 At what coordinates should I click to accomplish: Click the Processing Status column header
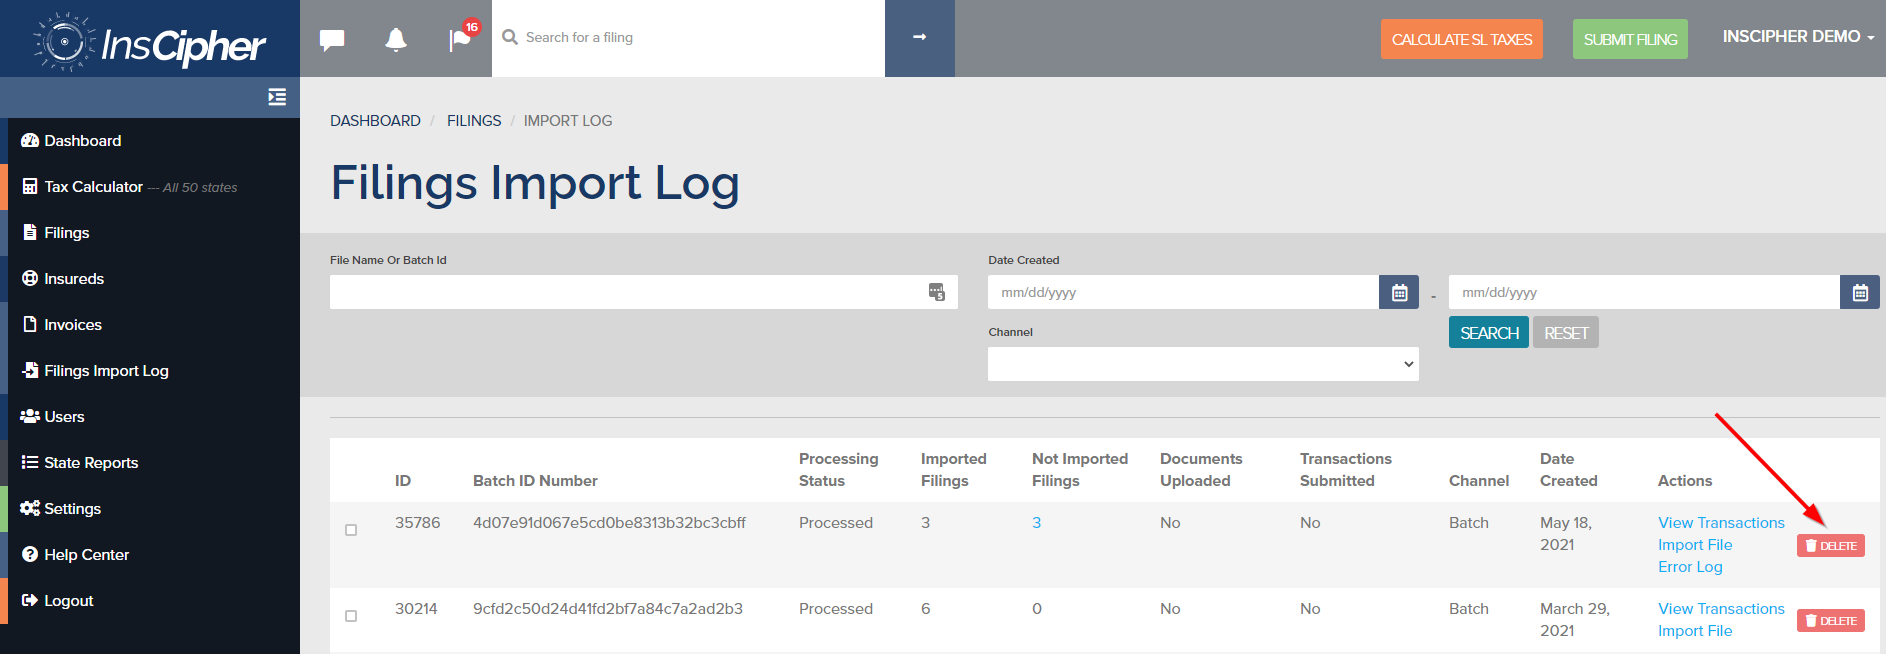point(838,470)
